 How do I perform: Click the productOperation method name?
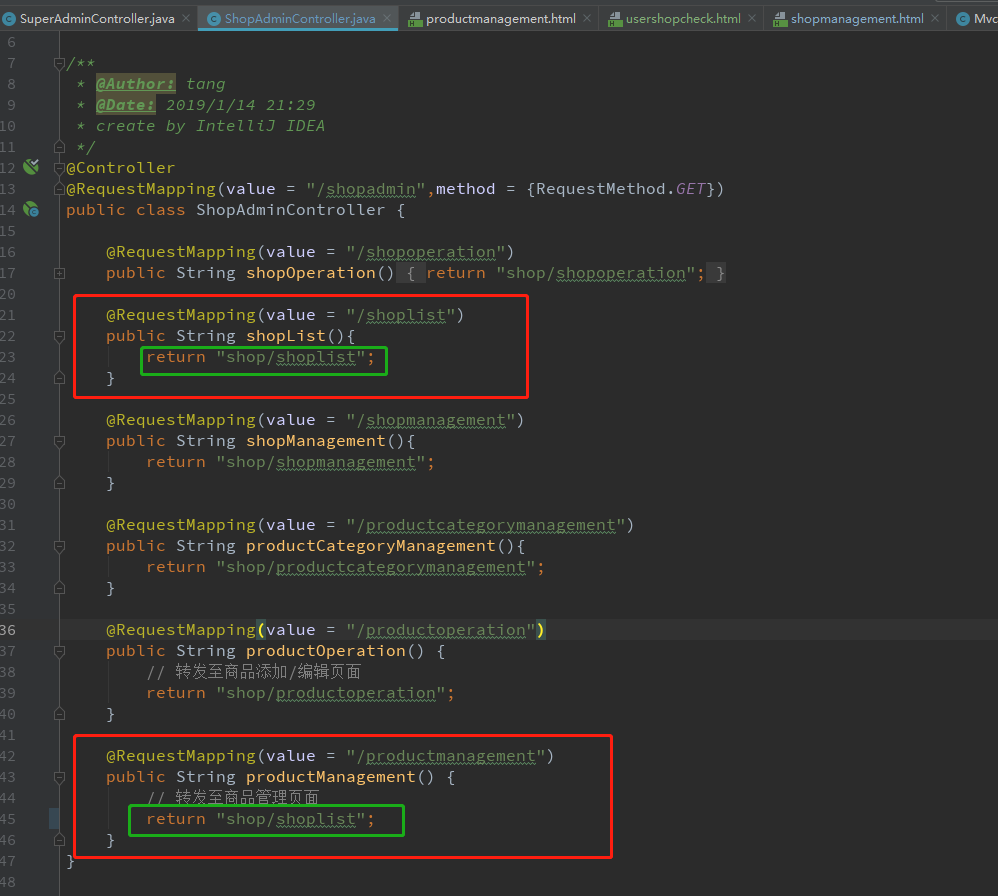(x=326, y=651)
